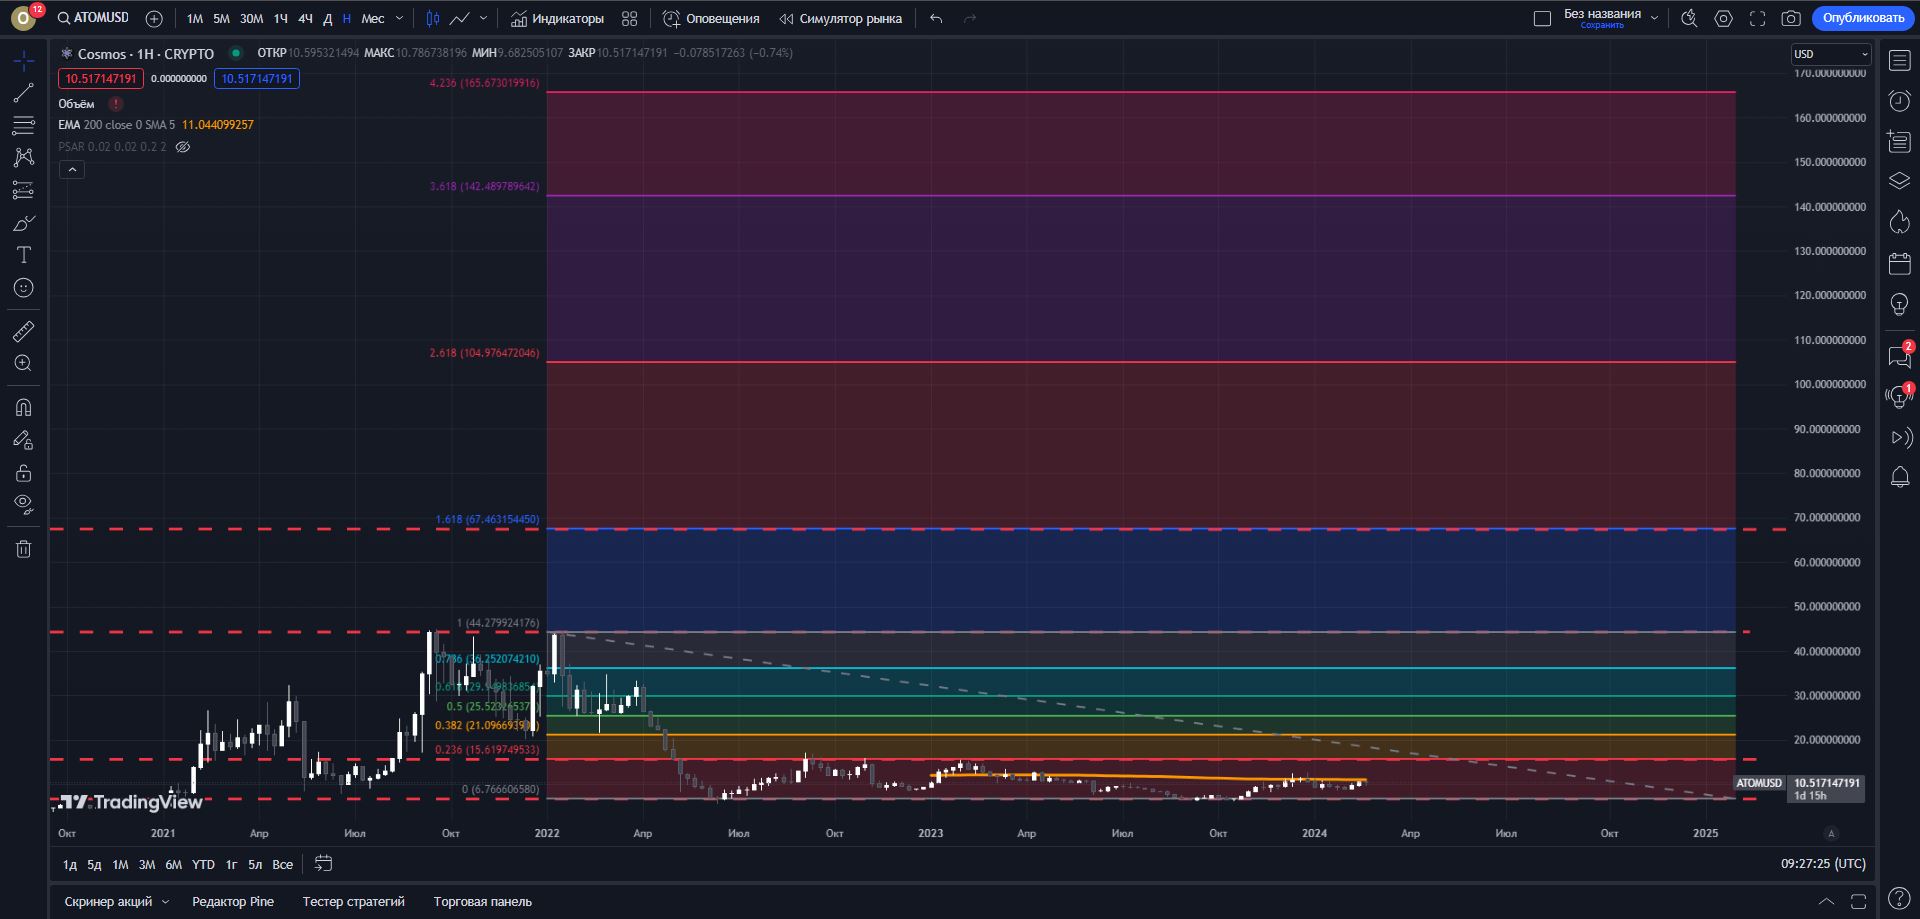This screenshot has height=919, width=1920.
Task: Expand the bottom panel with up arrow
Action: (x=1826, y=902)
